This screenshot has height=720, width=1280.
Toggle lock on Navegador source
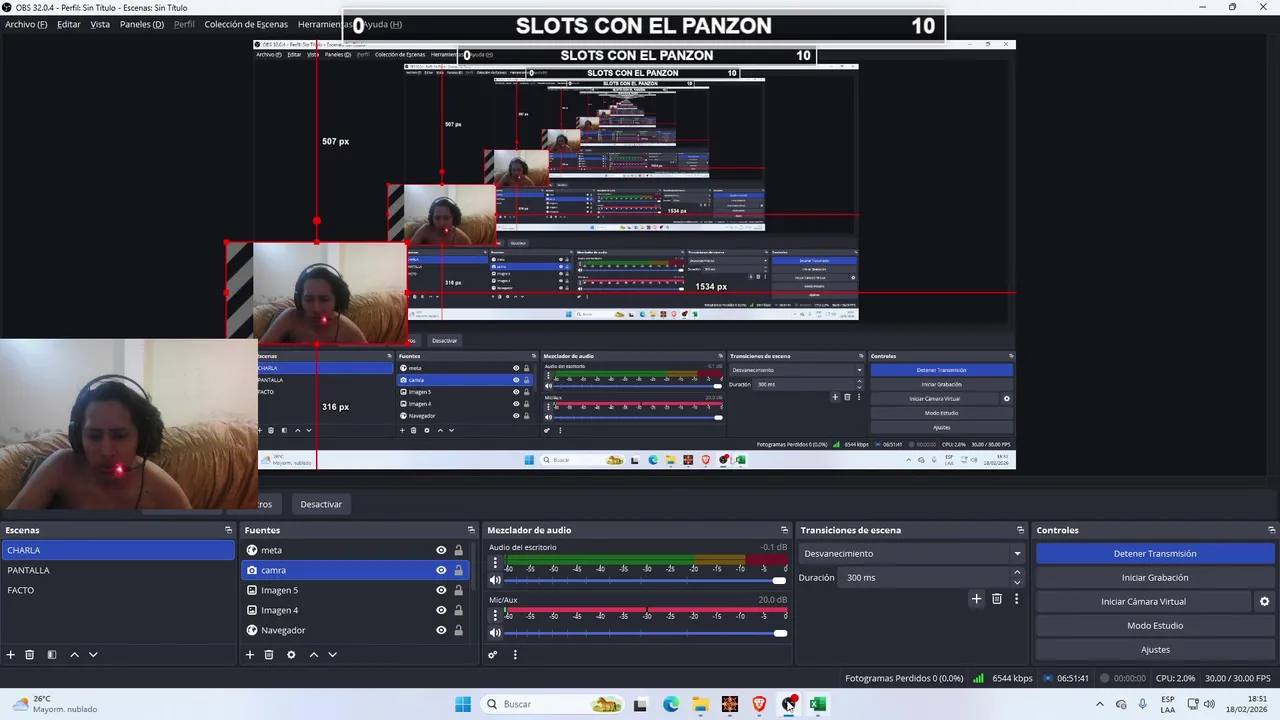[x=459, y=630]
